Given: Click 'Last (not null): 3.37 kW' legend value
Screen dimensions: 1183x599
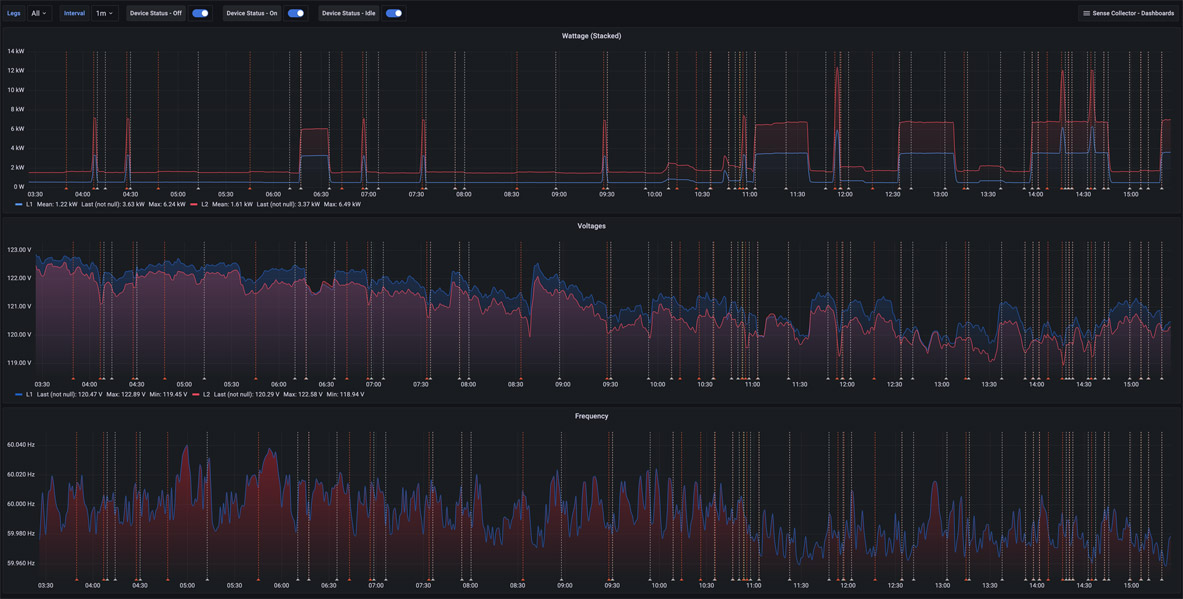Looking at the screenshot, I should 288,204.
